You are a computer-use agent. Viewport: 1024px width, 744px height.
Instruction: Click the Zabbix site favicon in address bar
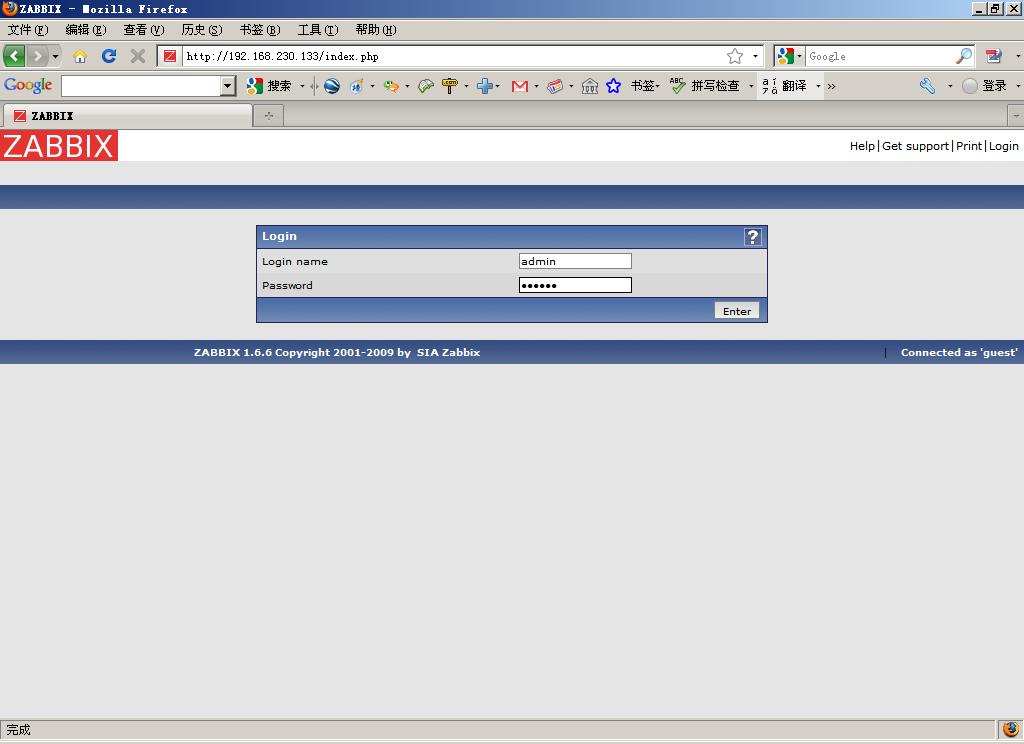(x=170, y=56)
